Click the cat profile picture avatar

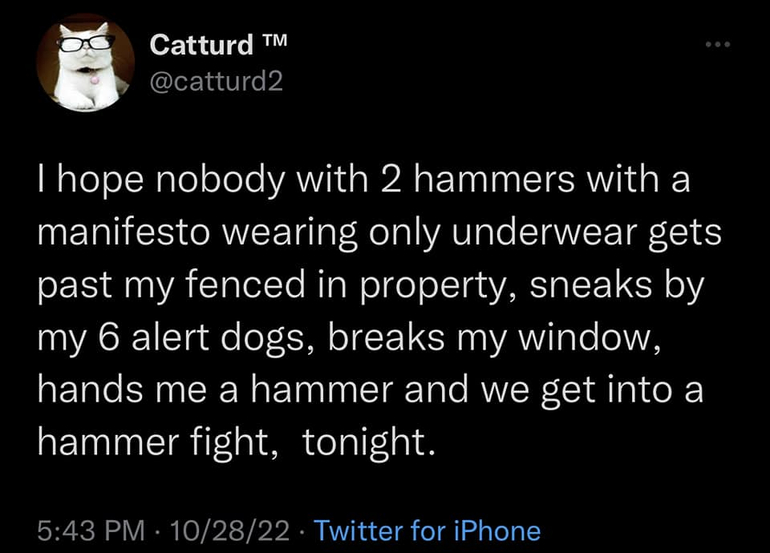[x=84, y=64]
